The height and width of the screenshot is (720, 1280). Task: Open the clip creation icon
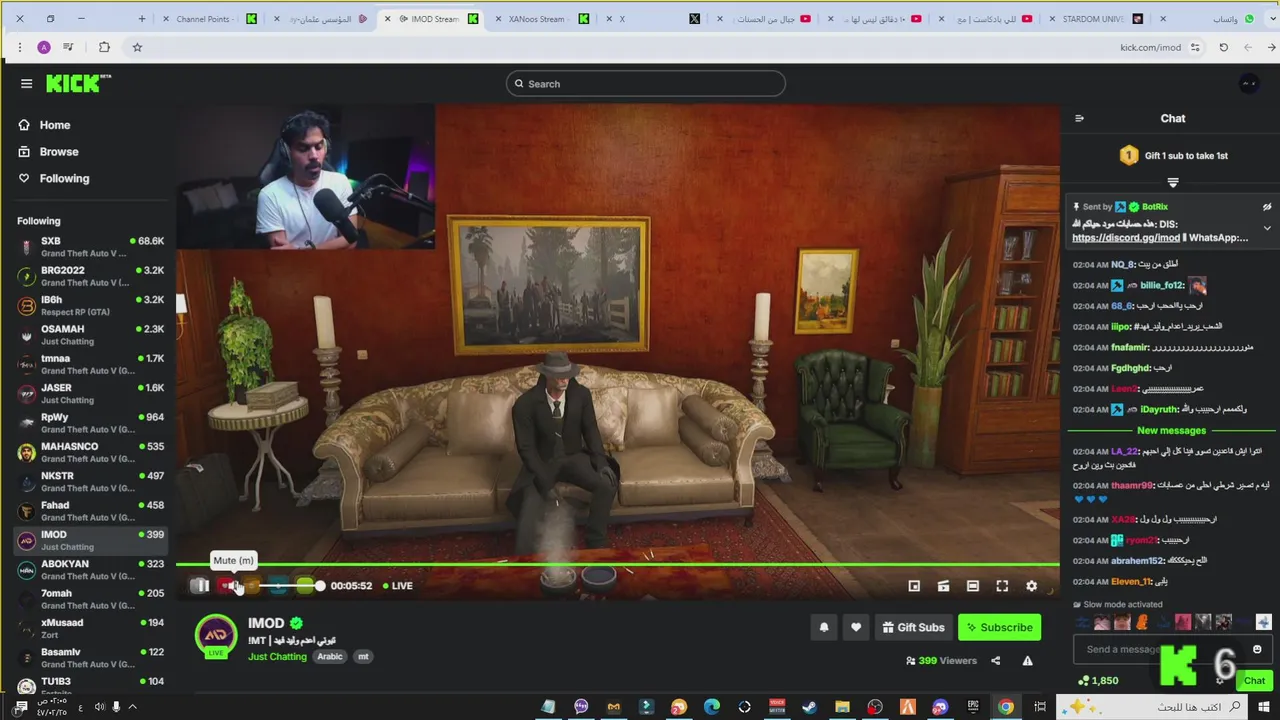(943, 586)
